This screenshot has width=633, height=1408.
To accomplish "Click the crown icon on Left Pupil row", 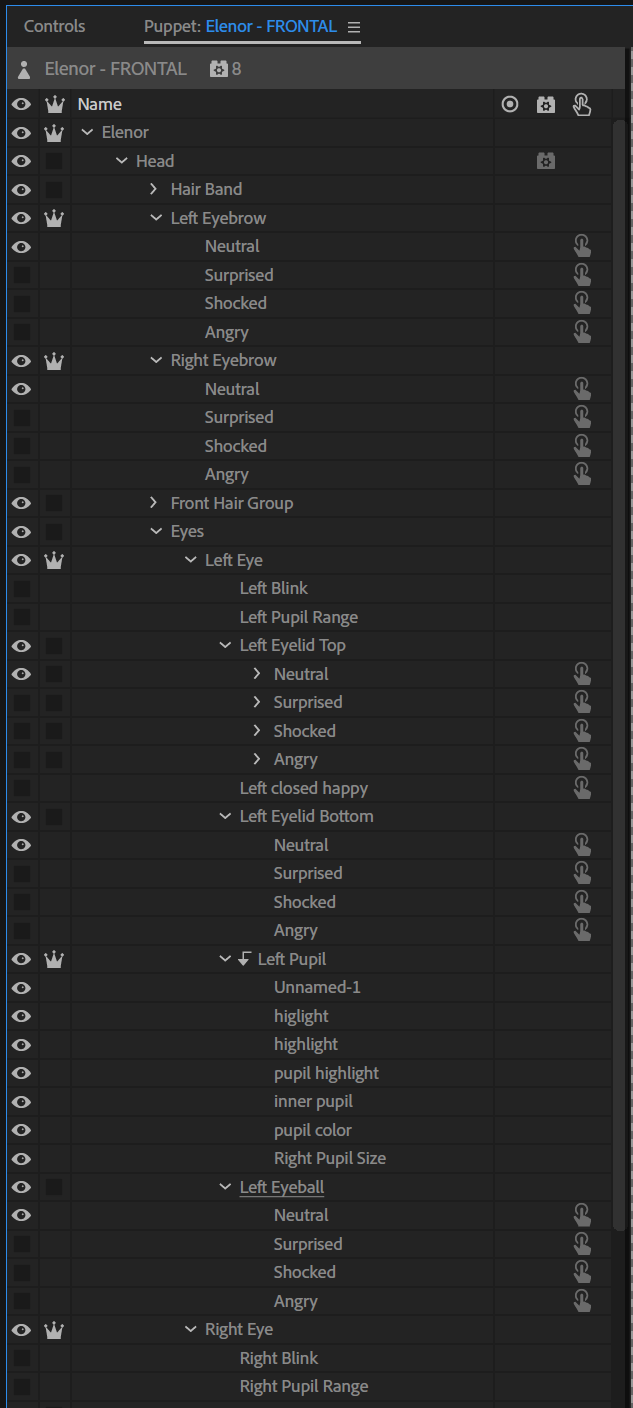I will coord(54,959).
